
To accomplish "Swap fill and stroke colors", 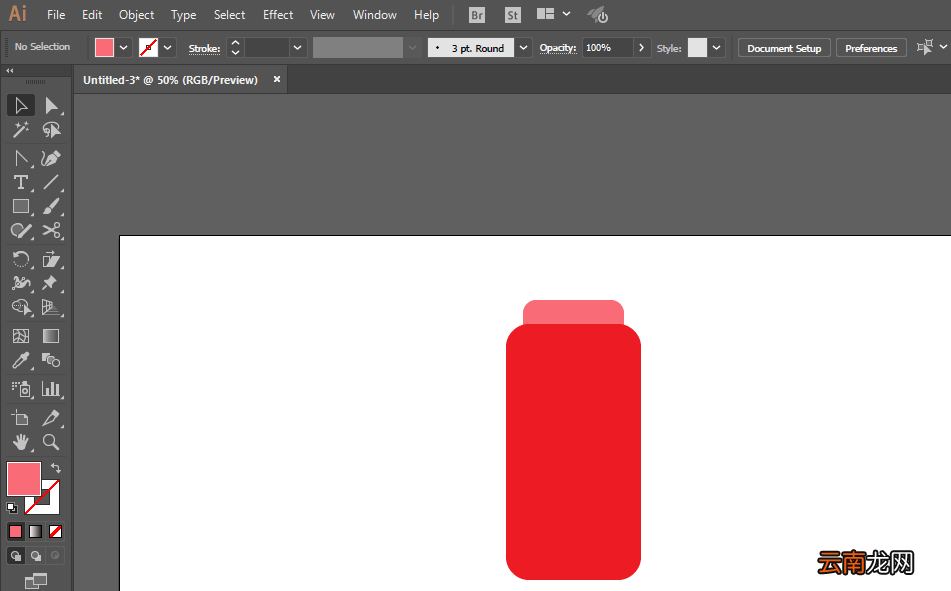I will coord(56,468).
